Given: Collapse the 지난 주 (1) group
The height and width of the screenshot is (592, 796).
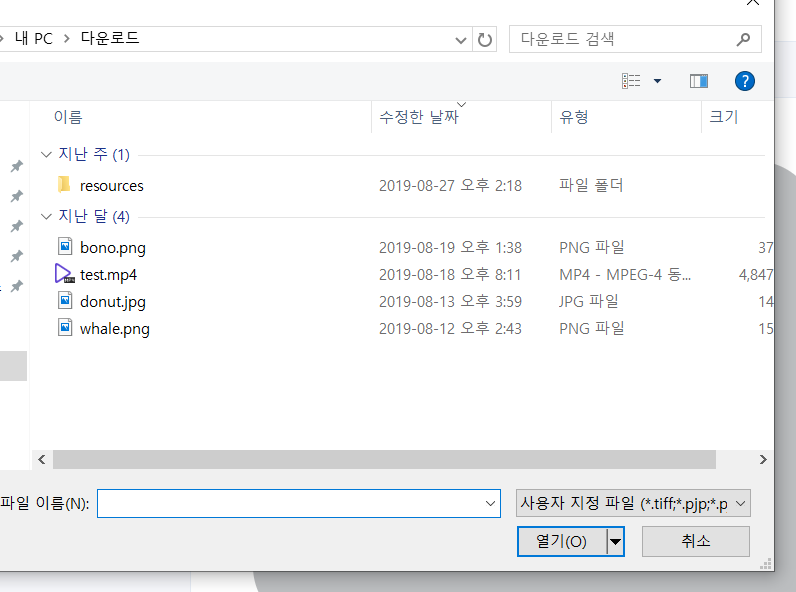Looking at the screenshot, I should click(x=46, y=154).
